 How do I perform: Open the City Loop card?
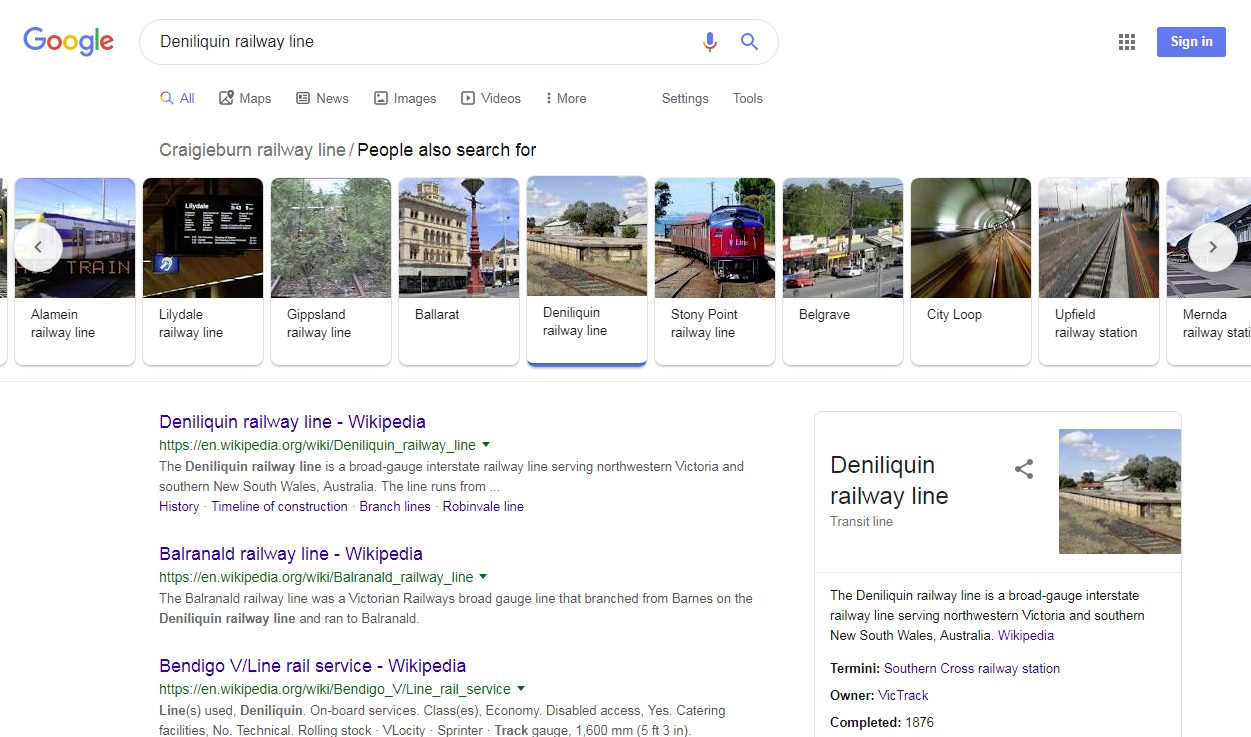[x=971, y=271]
